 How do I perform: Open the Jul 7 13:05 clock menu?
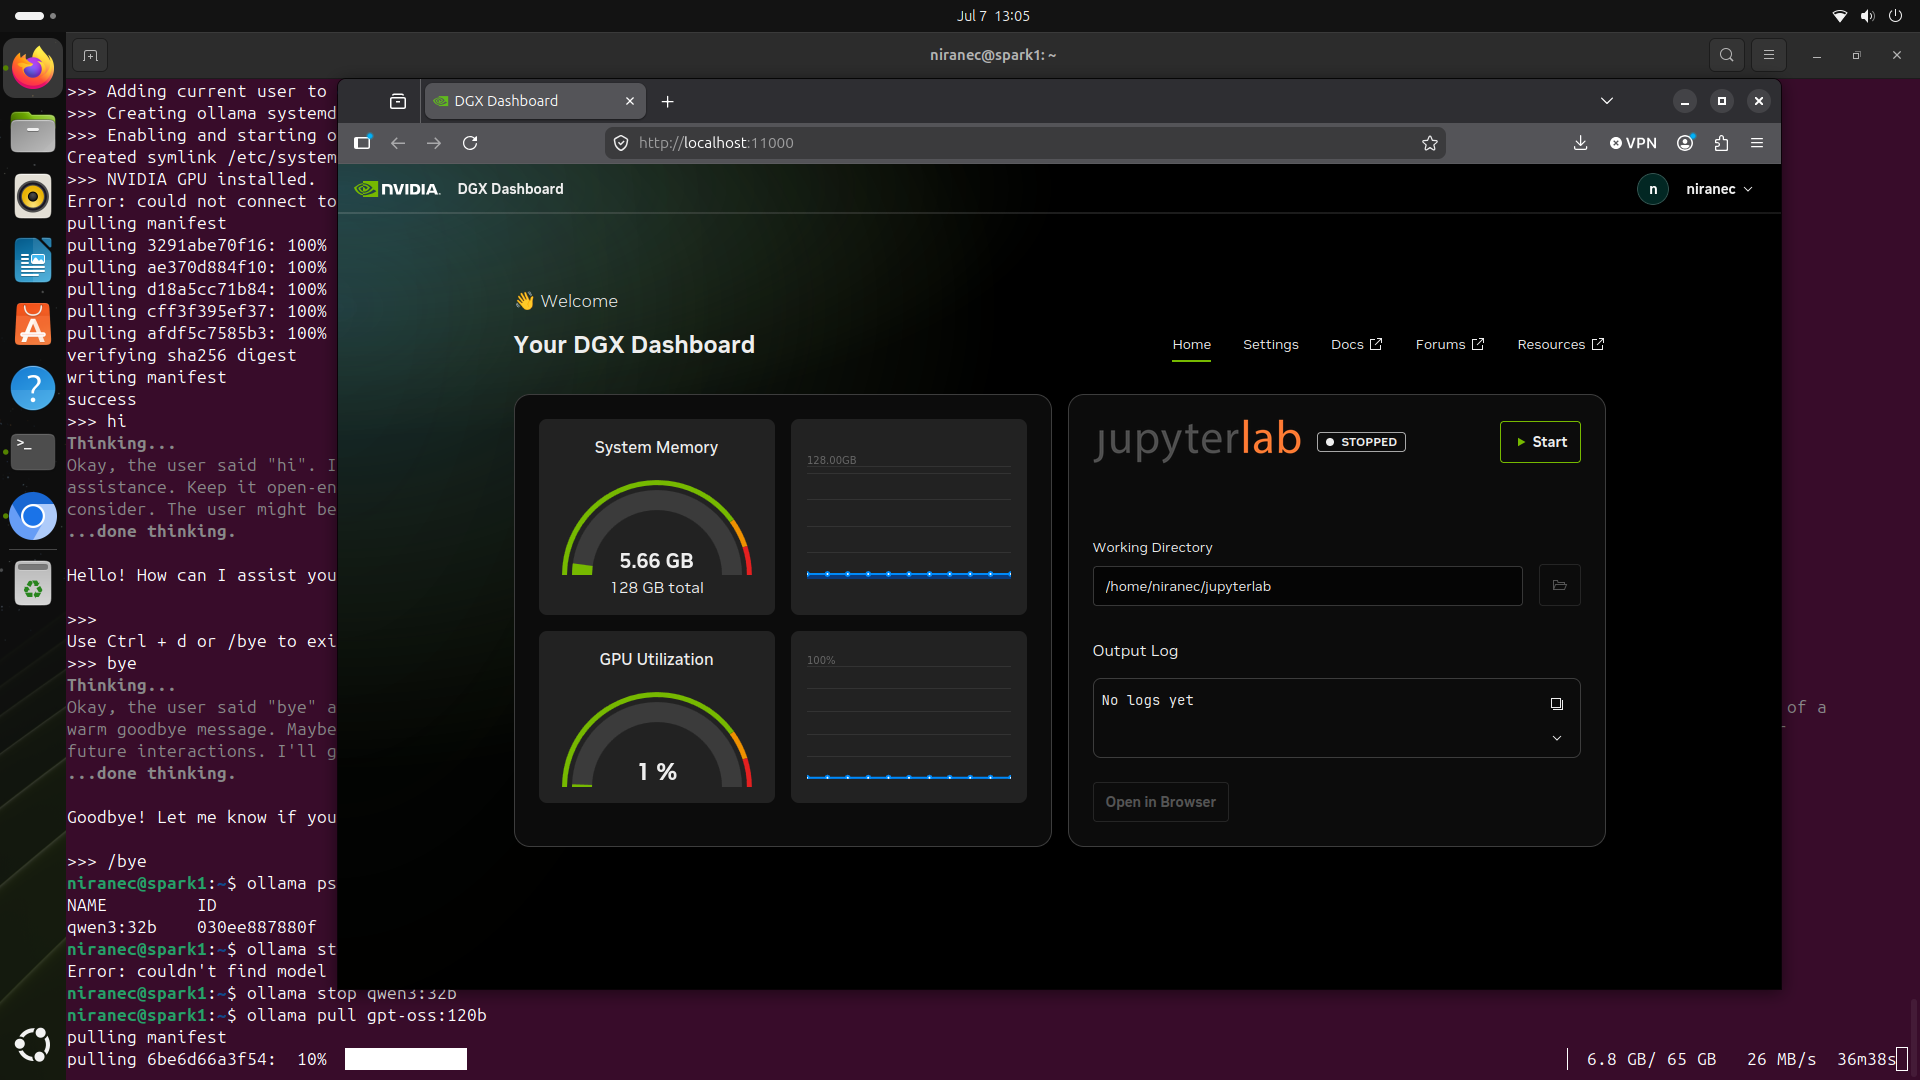(x=993, y=16)
